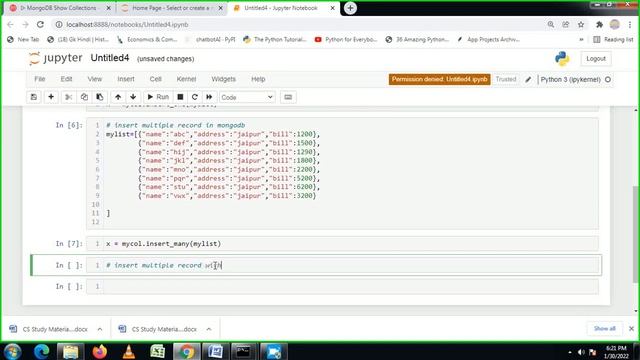Open Chrome profile avatar
The image size is (640, 360).
pyautogui.click(x=615, y=24)
